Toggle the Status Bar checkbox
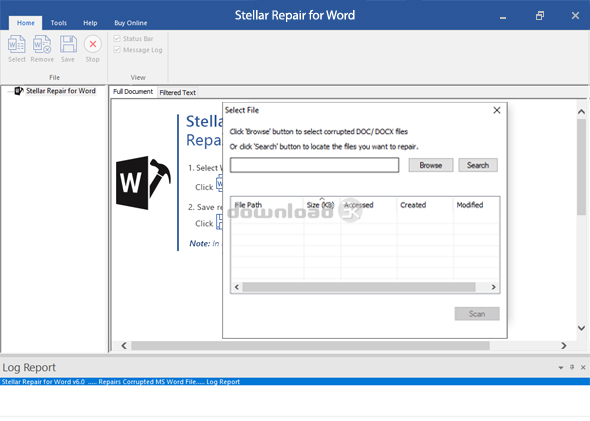Screen dimensions: 590x421 tap(117, 39)
